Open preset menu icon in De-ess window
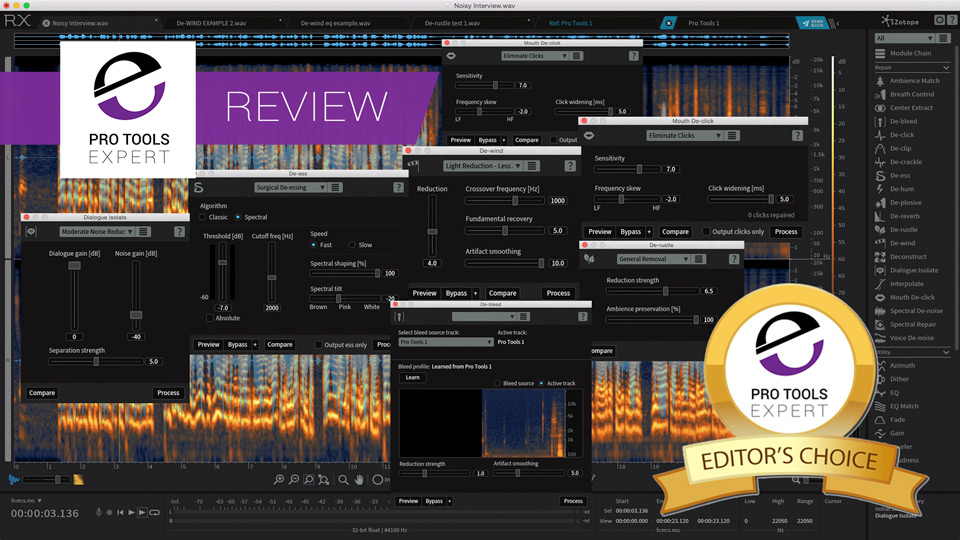 [x=336, y=187]
